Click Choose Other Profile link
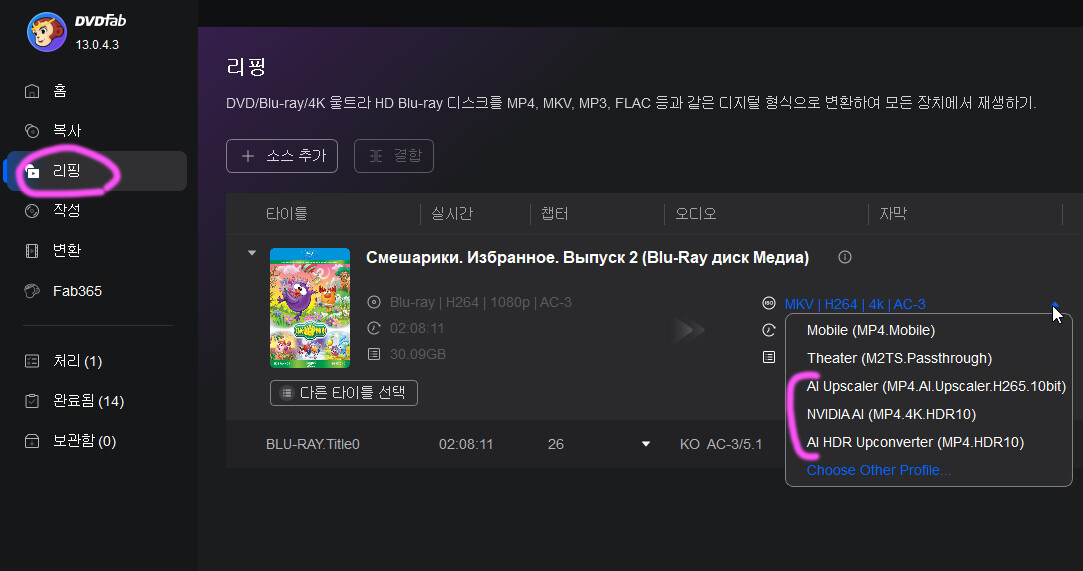 (x=879, y=470)
